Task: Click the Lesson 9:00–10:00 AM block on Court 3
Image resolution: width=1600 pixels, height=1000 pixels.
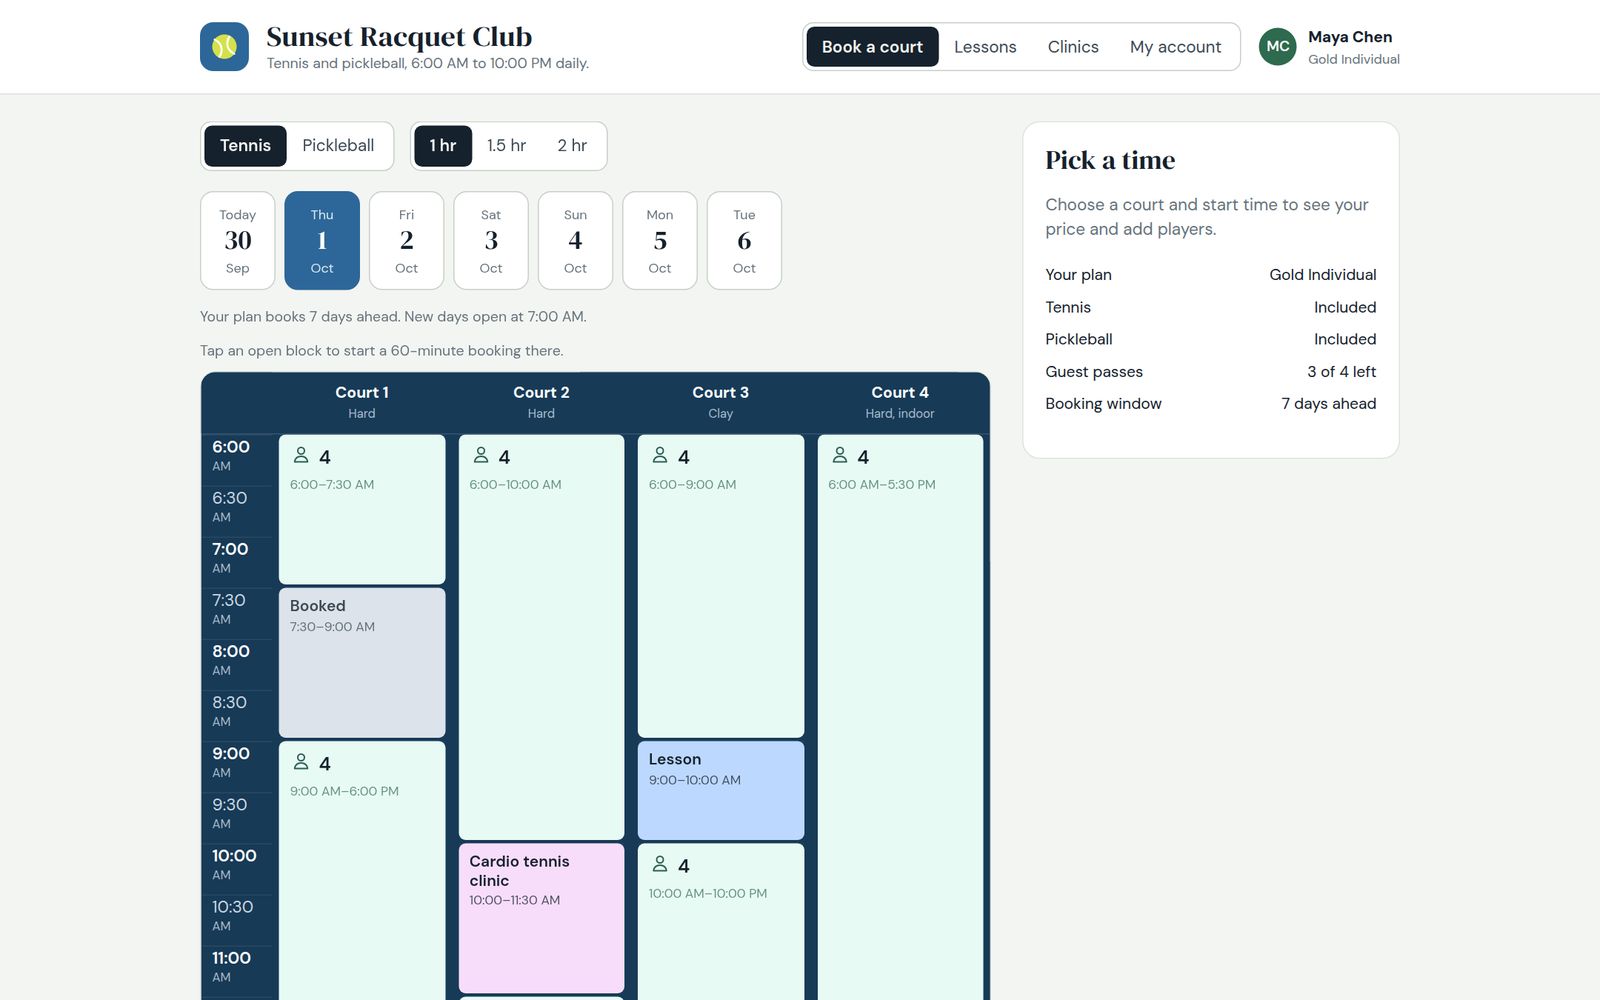Action: tap(721, 790)
